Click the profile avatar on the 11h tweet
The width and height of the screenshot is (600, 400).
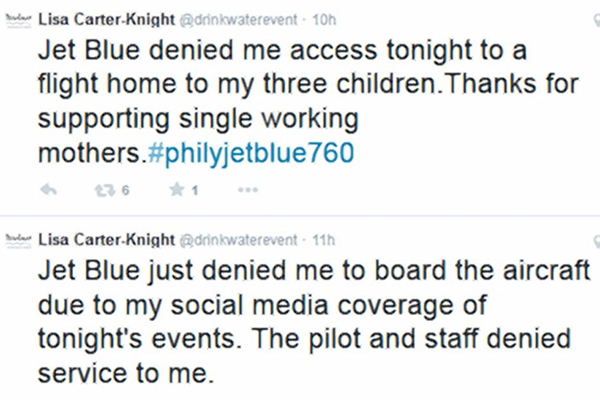[x=17, y=240]
